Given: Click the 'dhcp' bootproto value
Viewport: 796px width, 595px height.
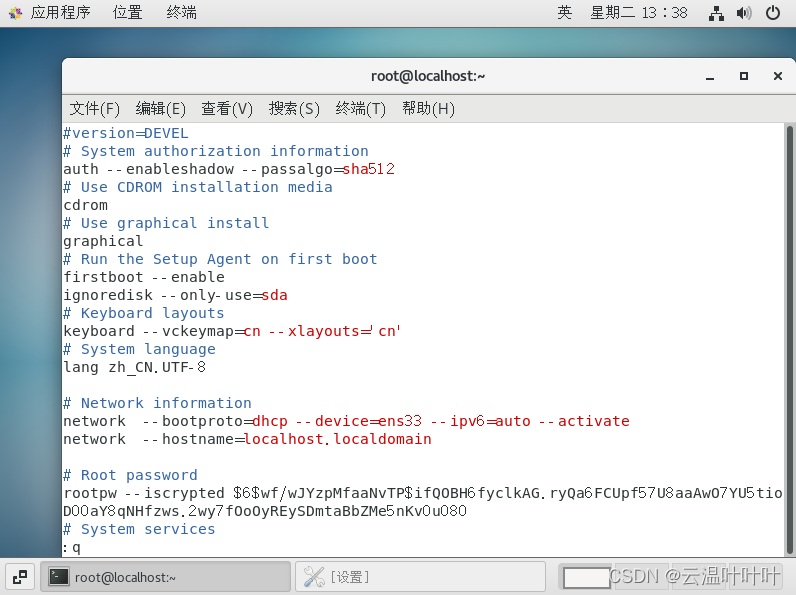Looking at the screenshot, I should pyautogui.click(x=270, y=421).
